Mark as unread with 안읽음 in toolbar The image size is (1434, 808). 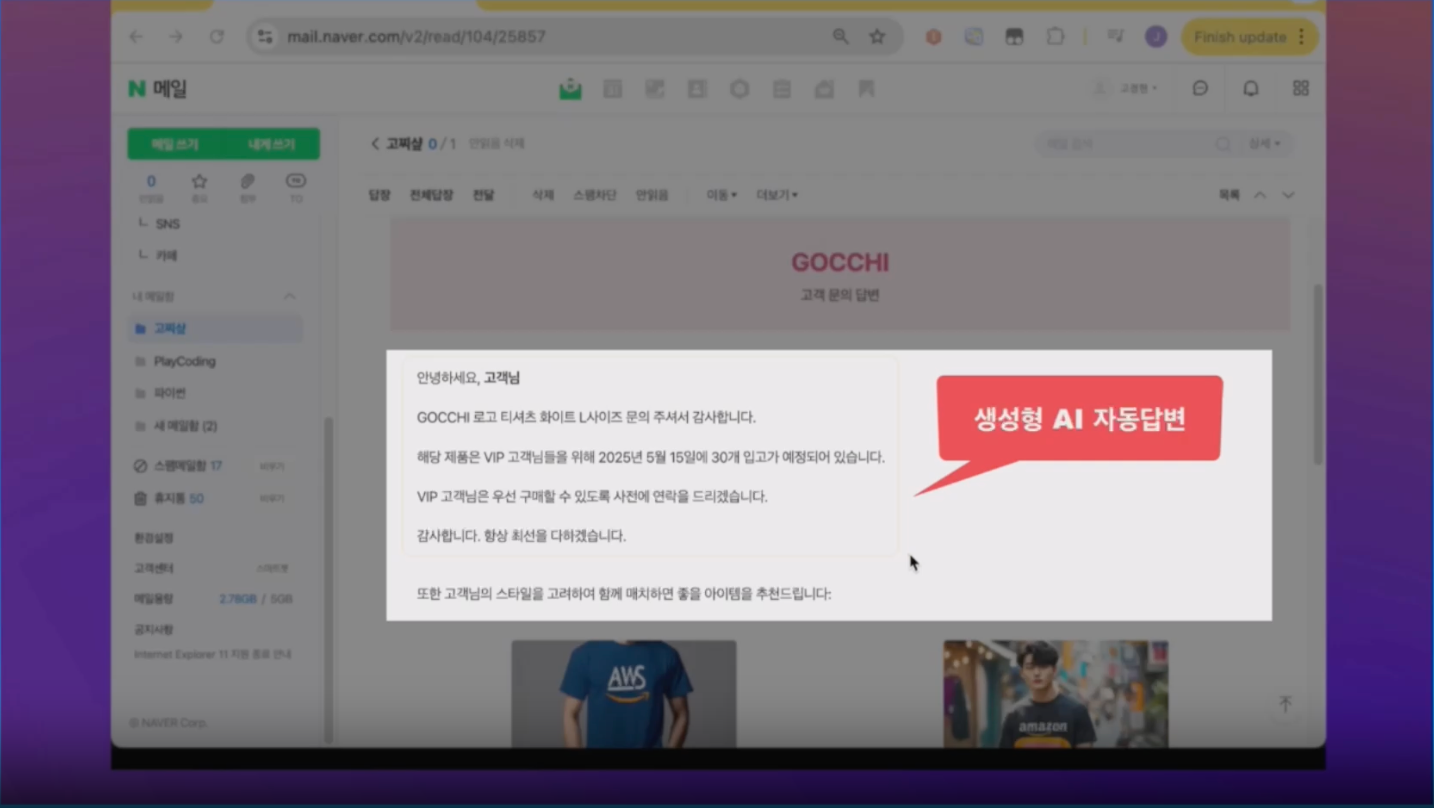pyautogui.click(x=652, y=195)
